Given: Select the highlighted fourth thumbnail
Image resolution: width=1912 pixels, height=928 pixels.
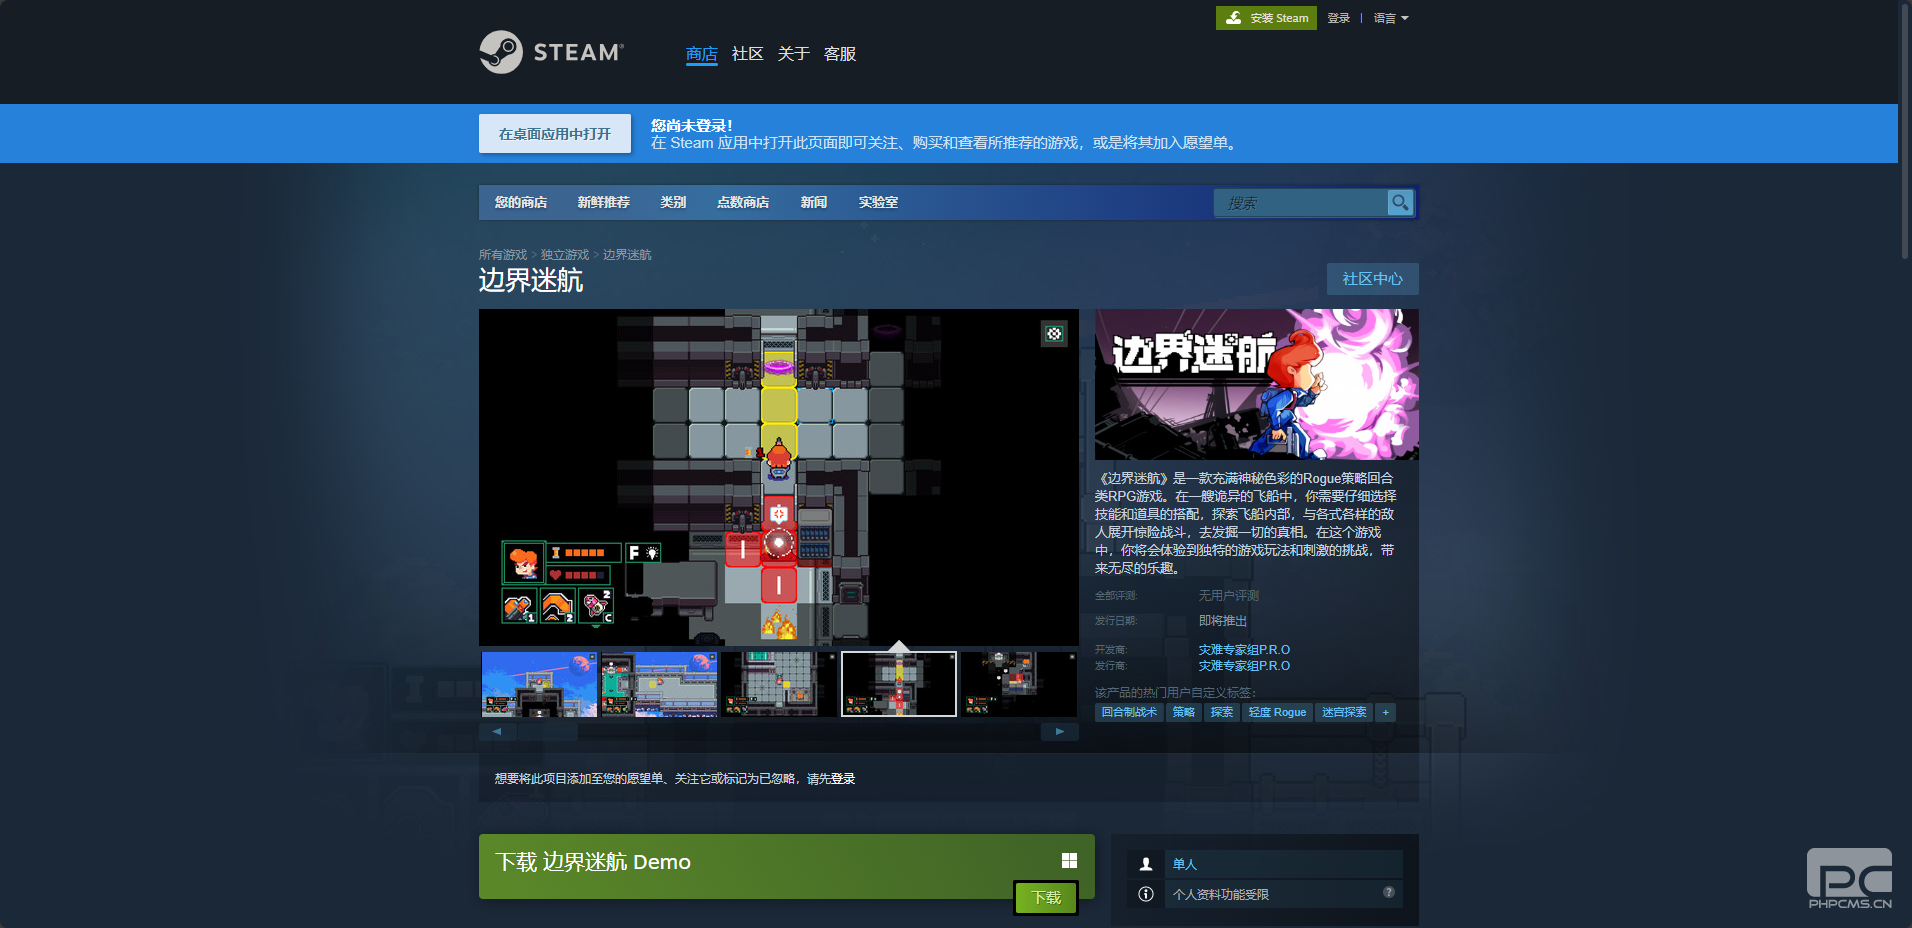Looking at the screenshot, I should pyautogui.click(x=899, y=684).
